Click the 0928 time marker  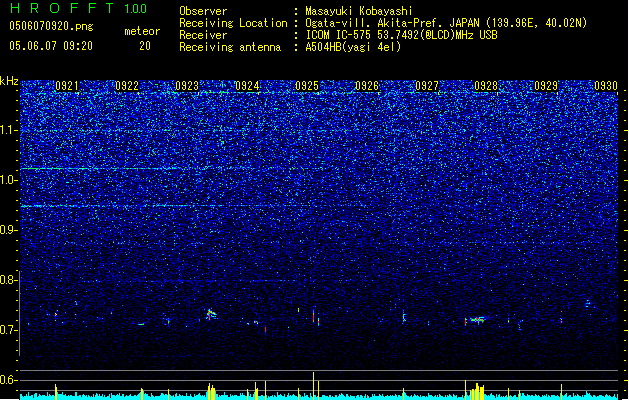(486, 86)
